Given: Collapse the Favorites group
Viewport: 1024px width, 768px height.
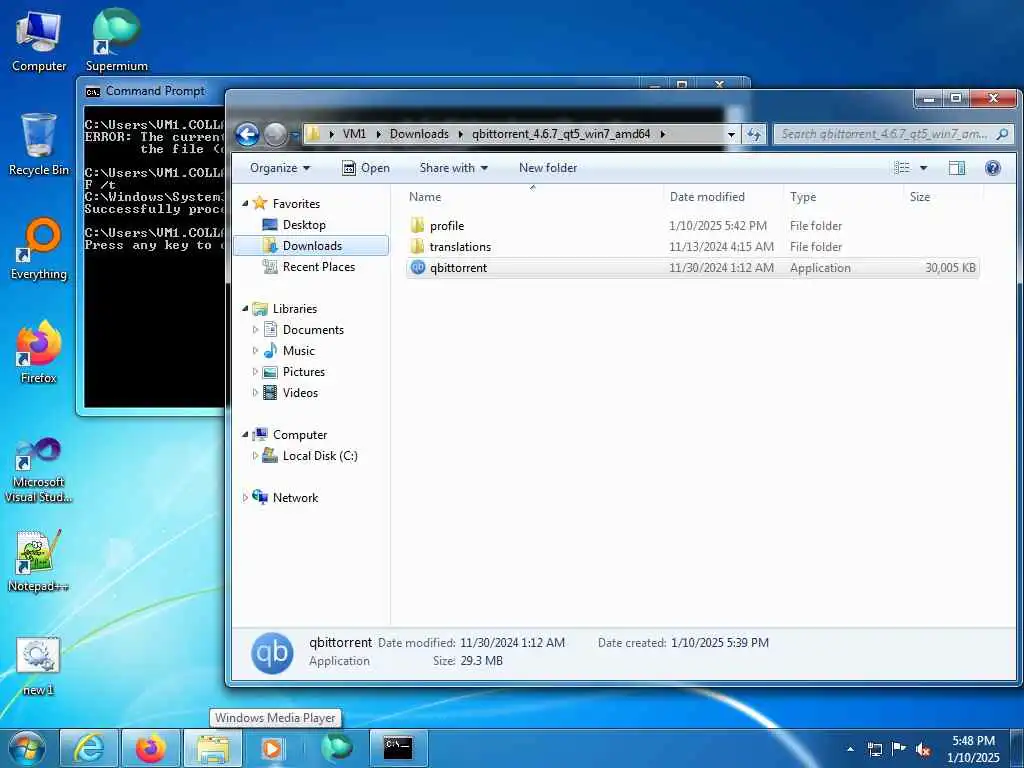Looking at the screenshot, I should click(245, 204).
